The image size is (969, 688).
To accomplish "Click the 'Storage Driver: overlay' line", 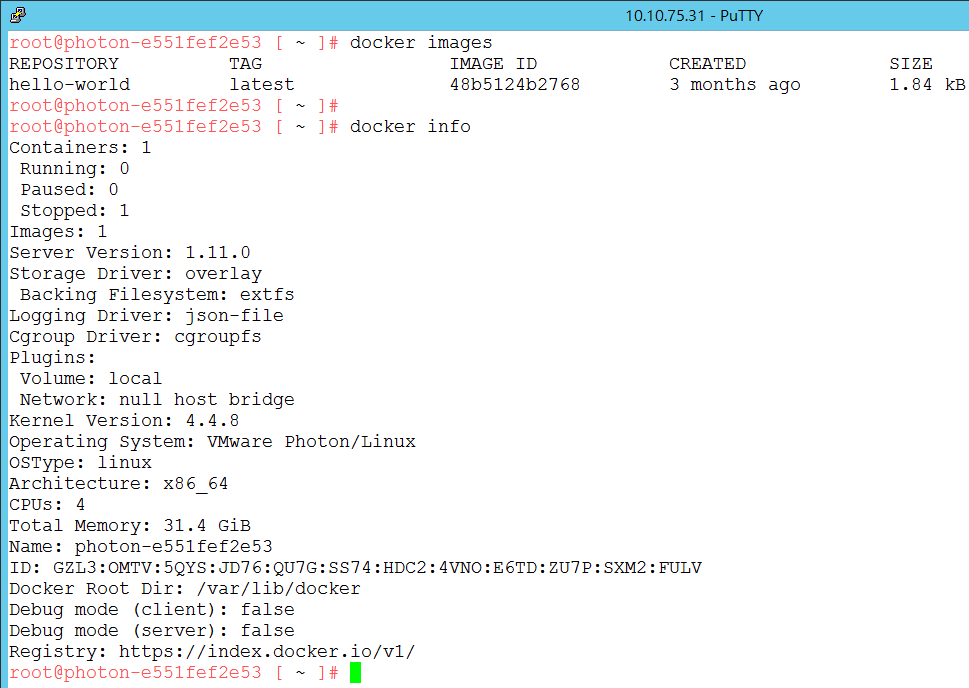I will click(135, 274).
